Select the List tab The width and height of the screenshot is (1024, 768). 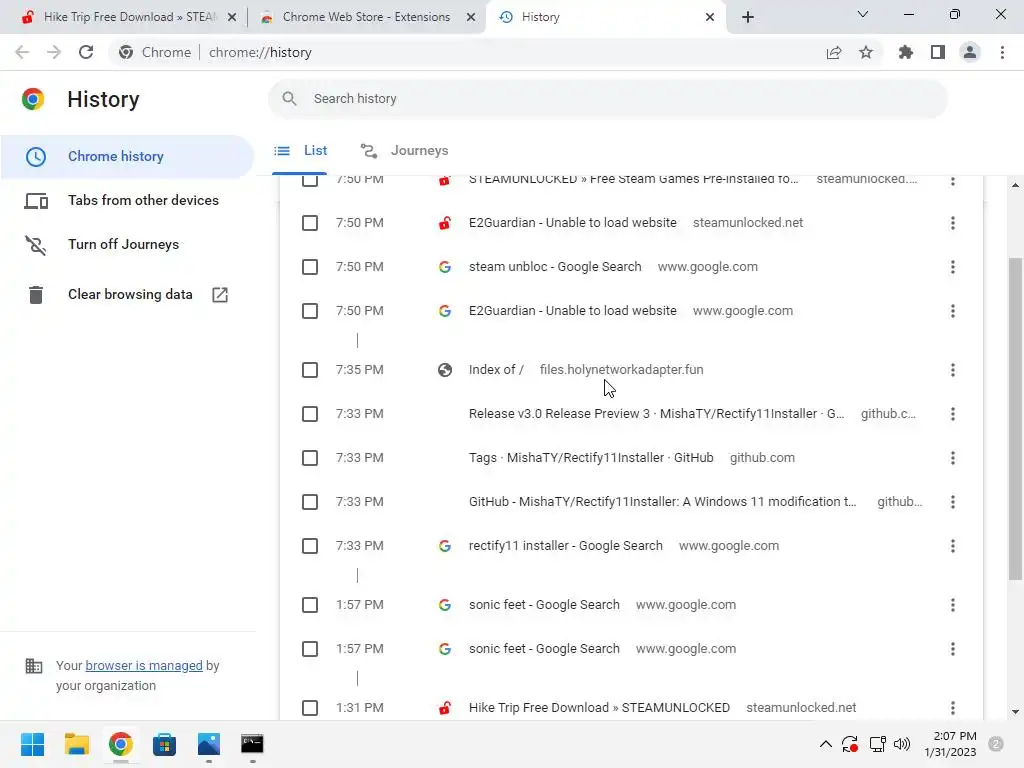pos(300,150)
